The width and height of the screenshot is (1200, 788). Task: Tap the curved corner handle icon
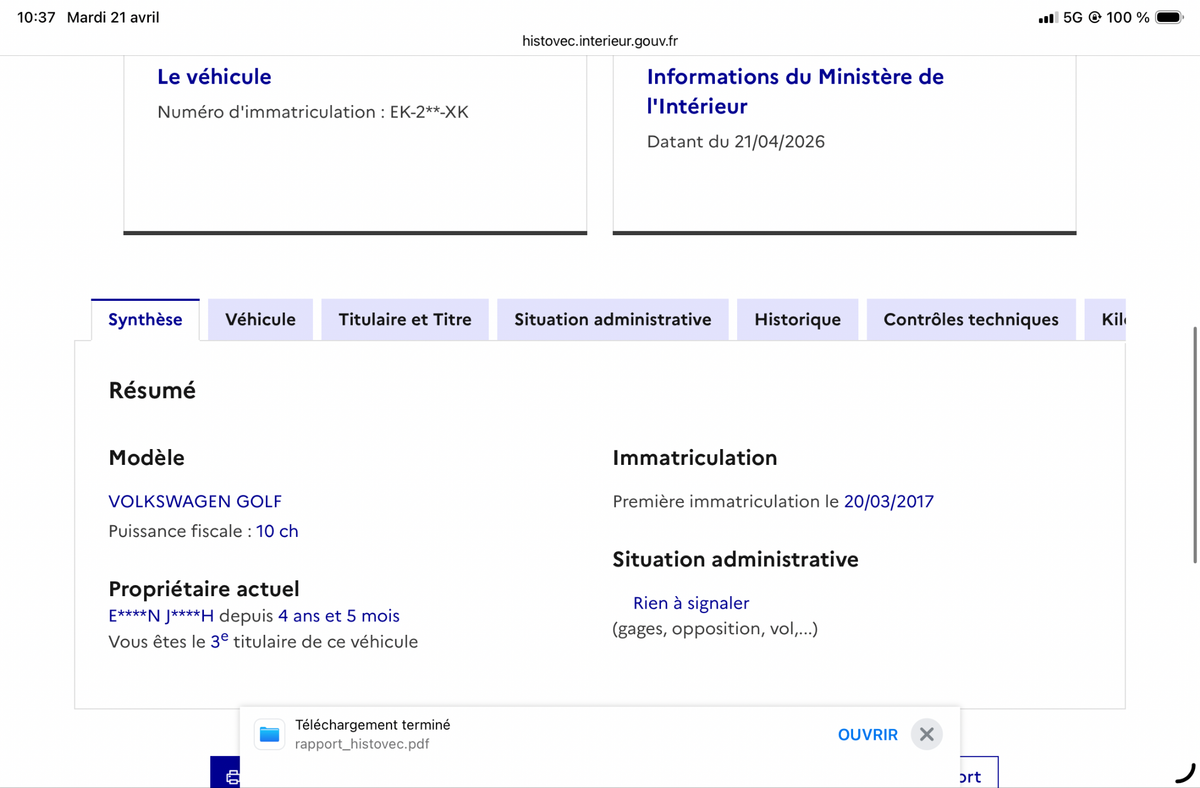pyautogui.click(x=1185, y=772)
